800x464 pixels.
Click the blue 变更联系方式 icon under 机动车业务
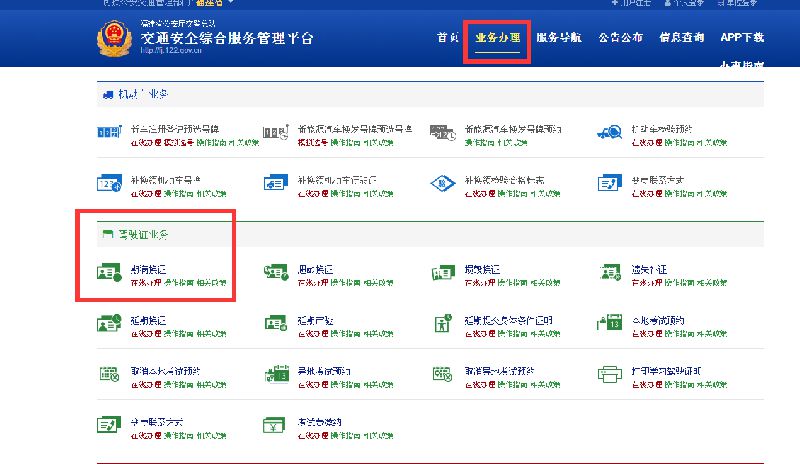point(610,183)
